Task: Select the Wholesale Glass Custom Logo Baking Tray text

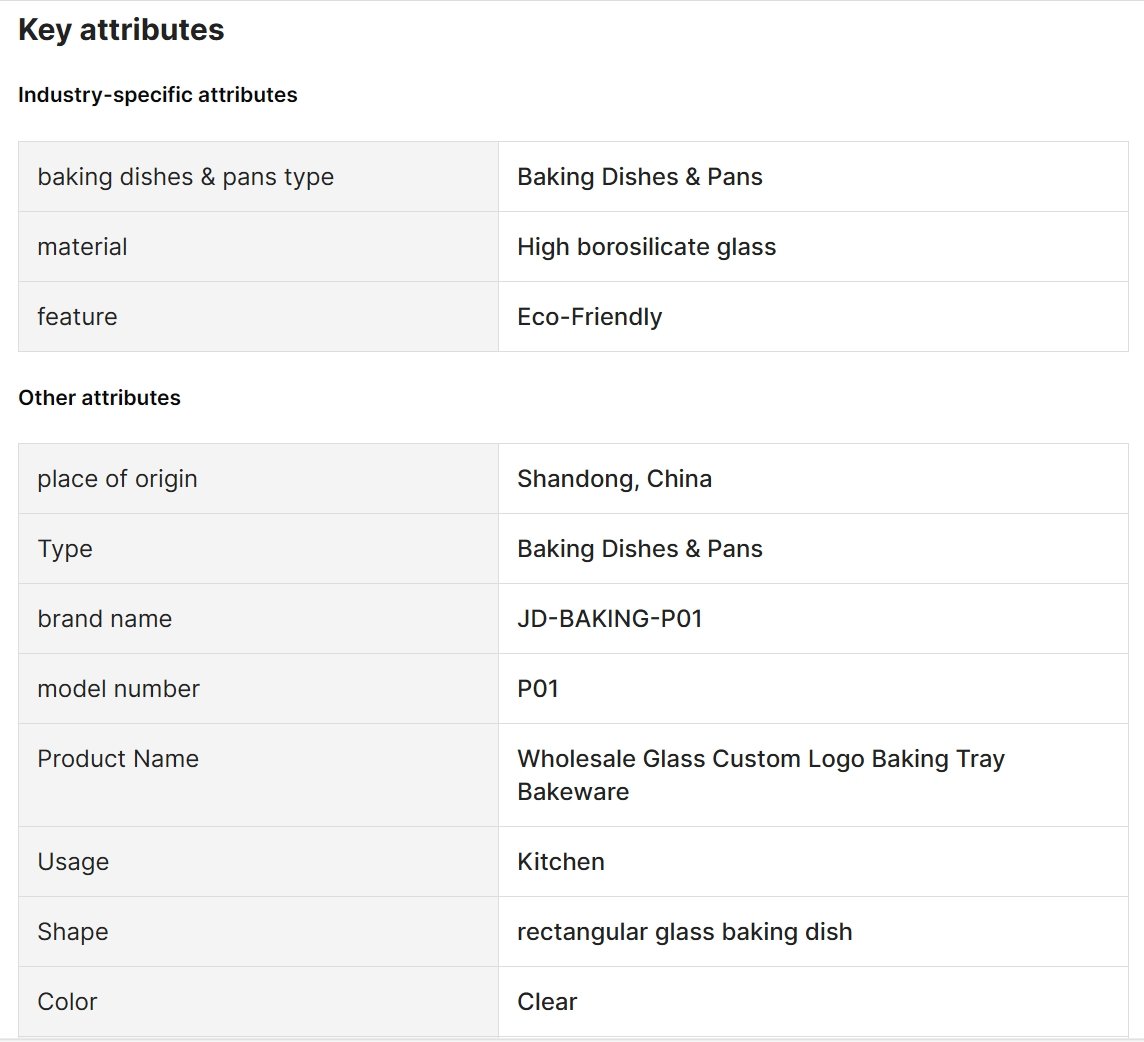Action: click(761, 759)
